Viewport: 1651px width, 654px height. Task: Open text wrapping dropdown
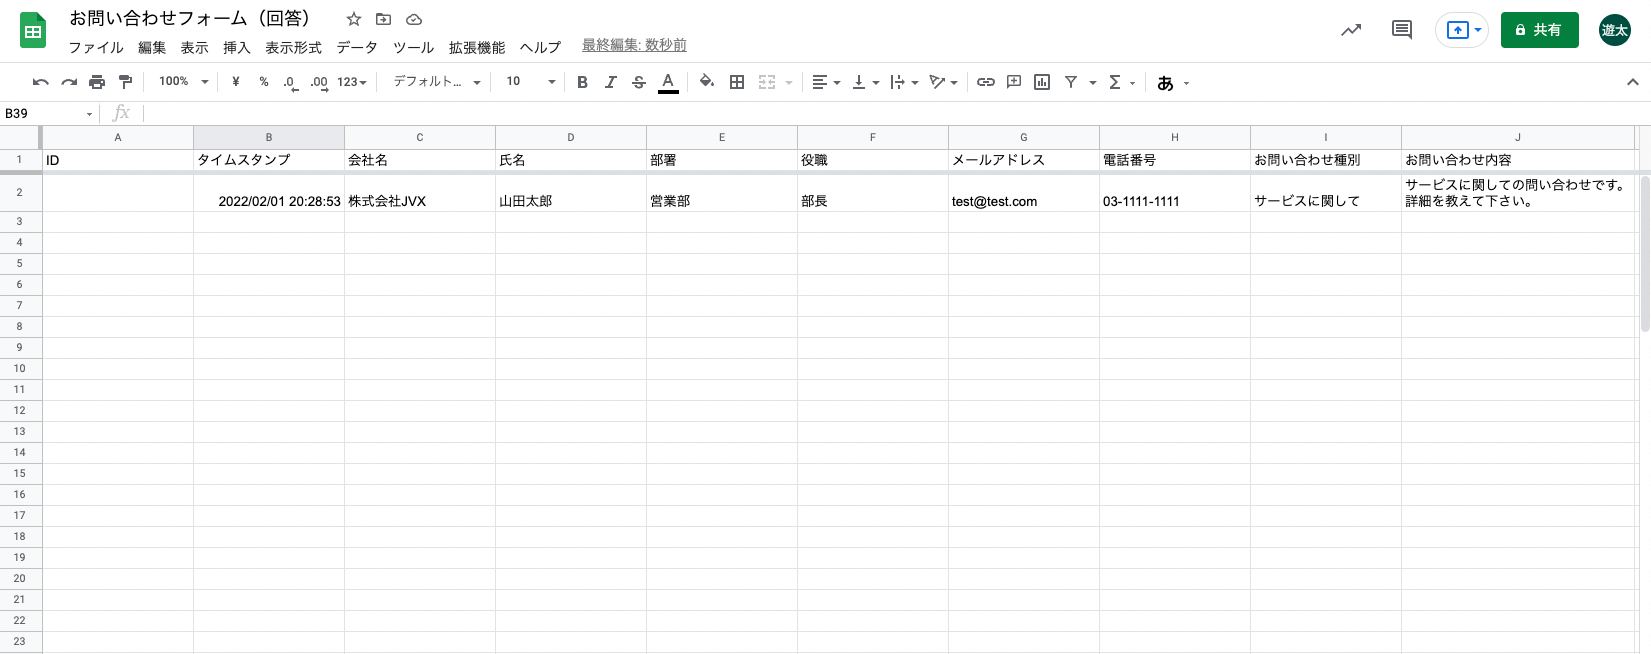tap(904, 82)
